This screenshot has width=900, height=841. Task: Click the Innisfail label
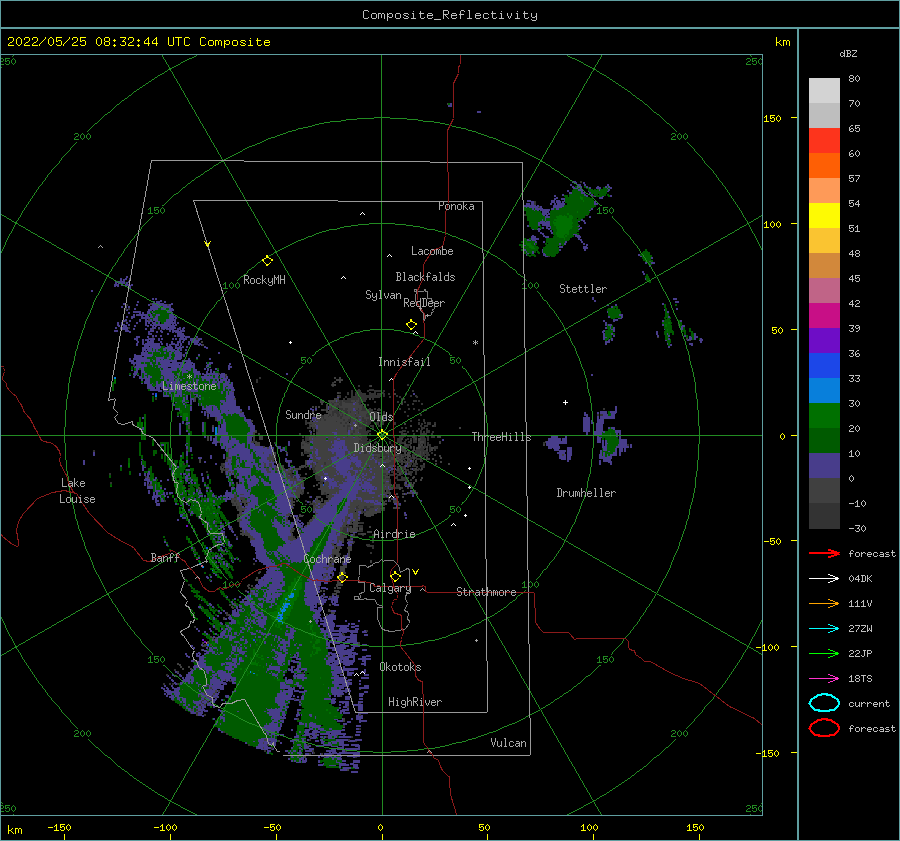click(404, 362)
